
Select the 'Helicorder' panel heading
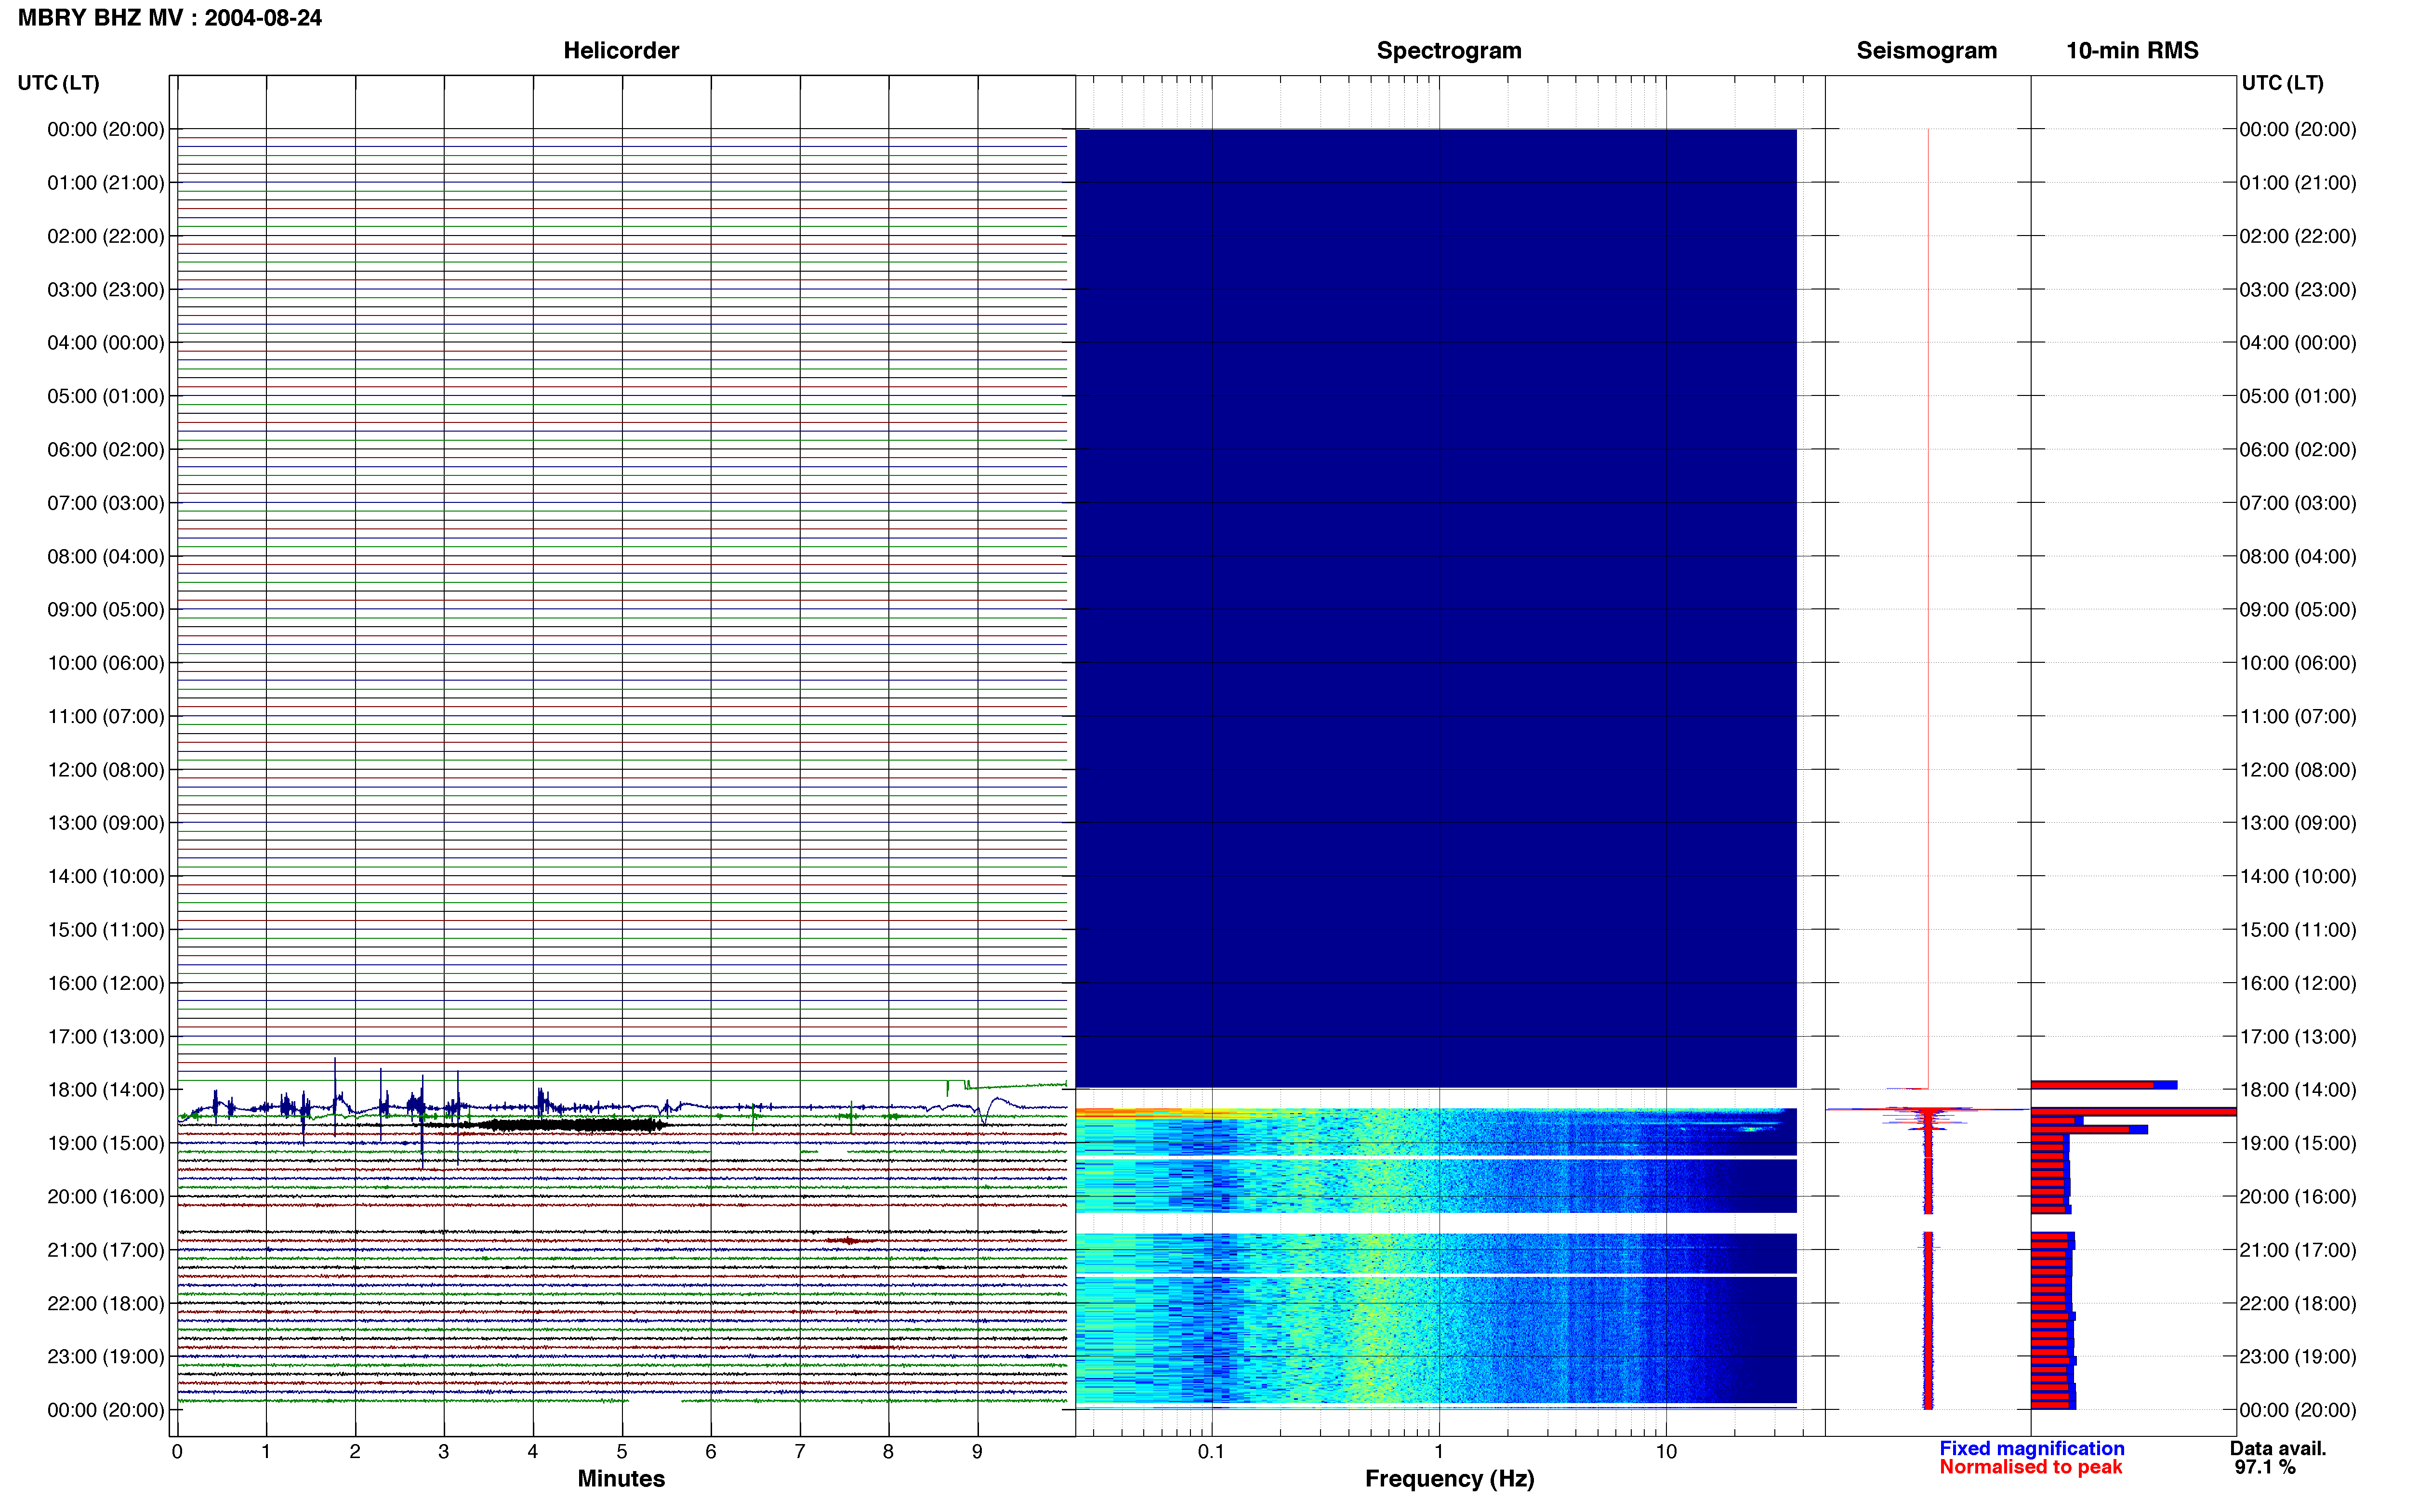pyautogui.click(x=621, y=50)
